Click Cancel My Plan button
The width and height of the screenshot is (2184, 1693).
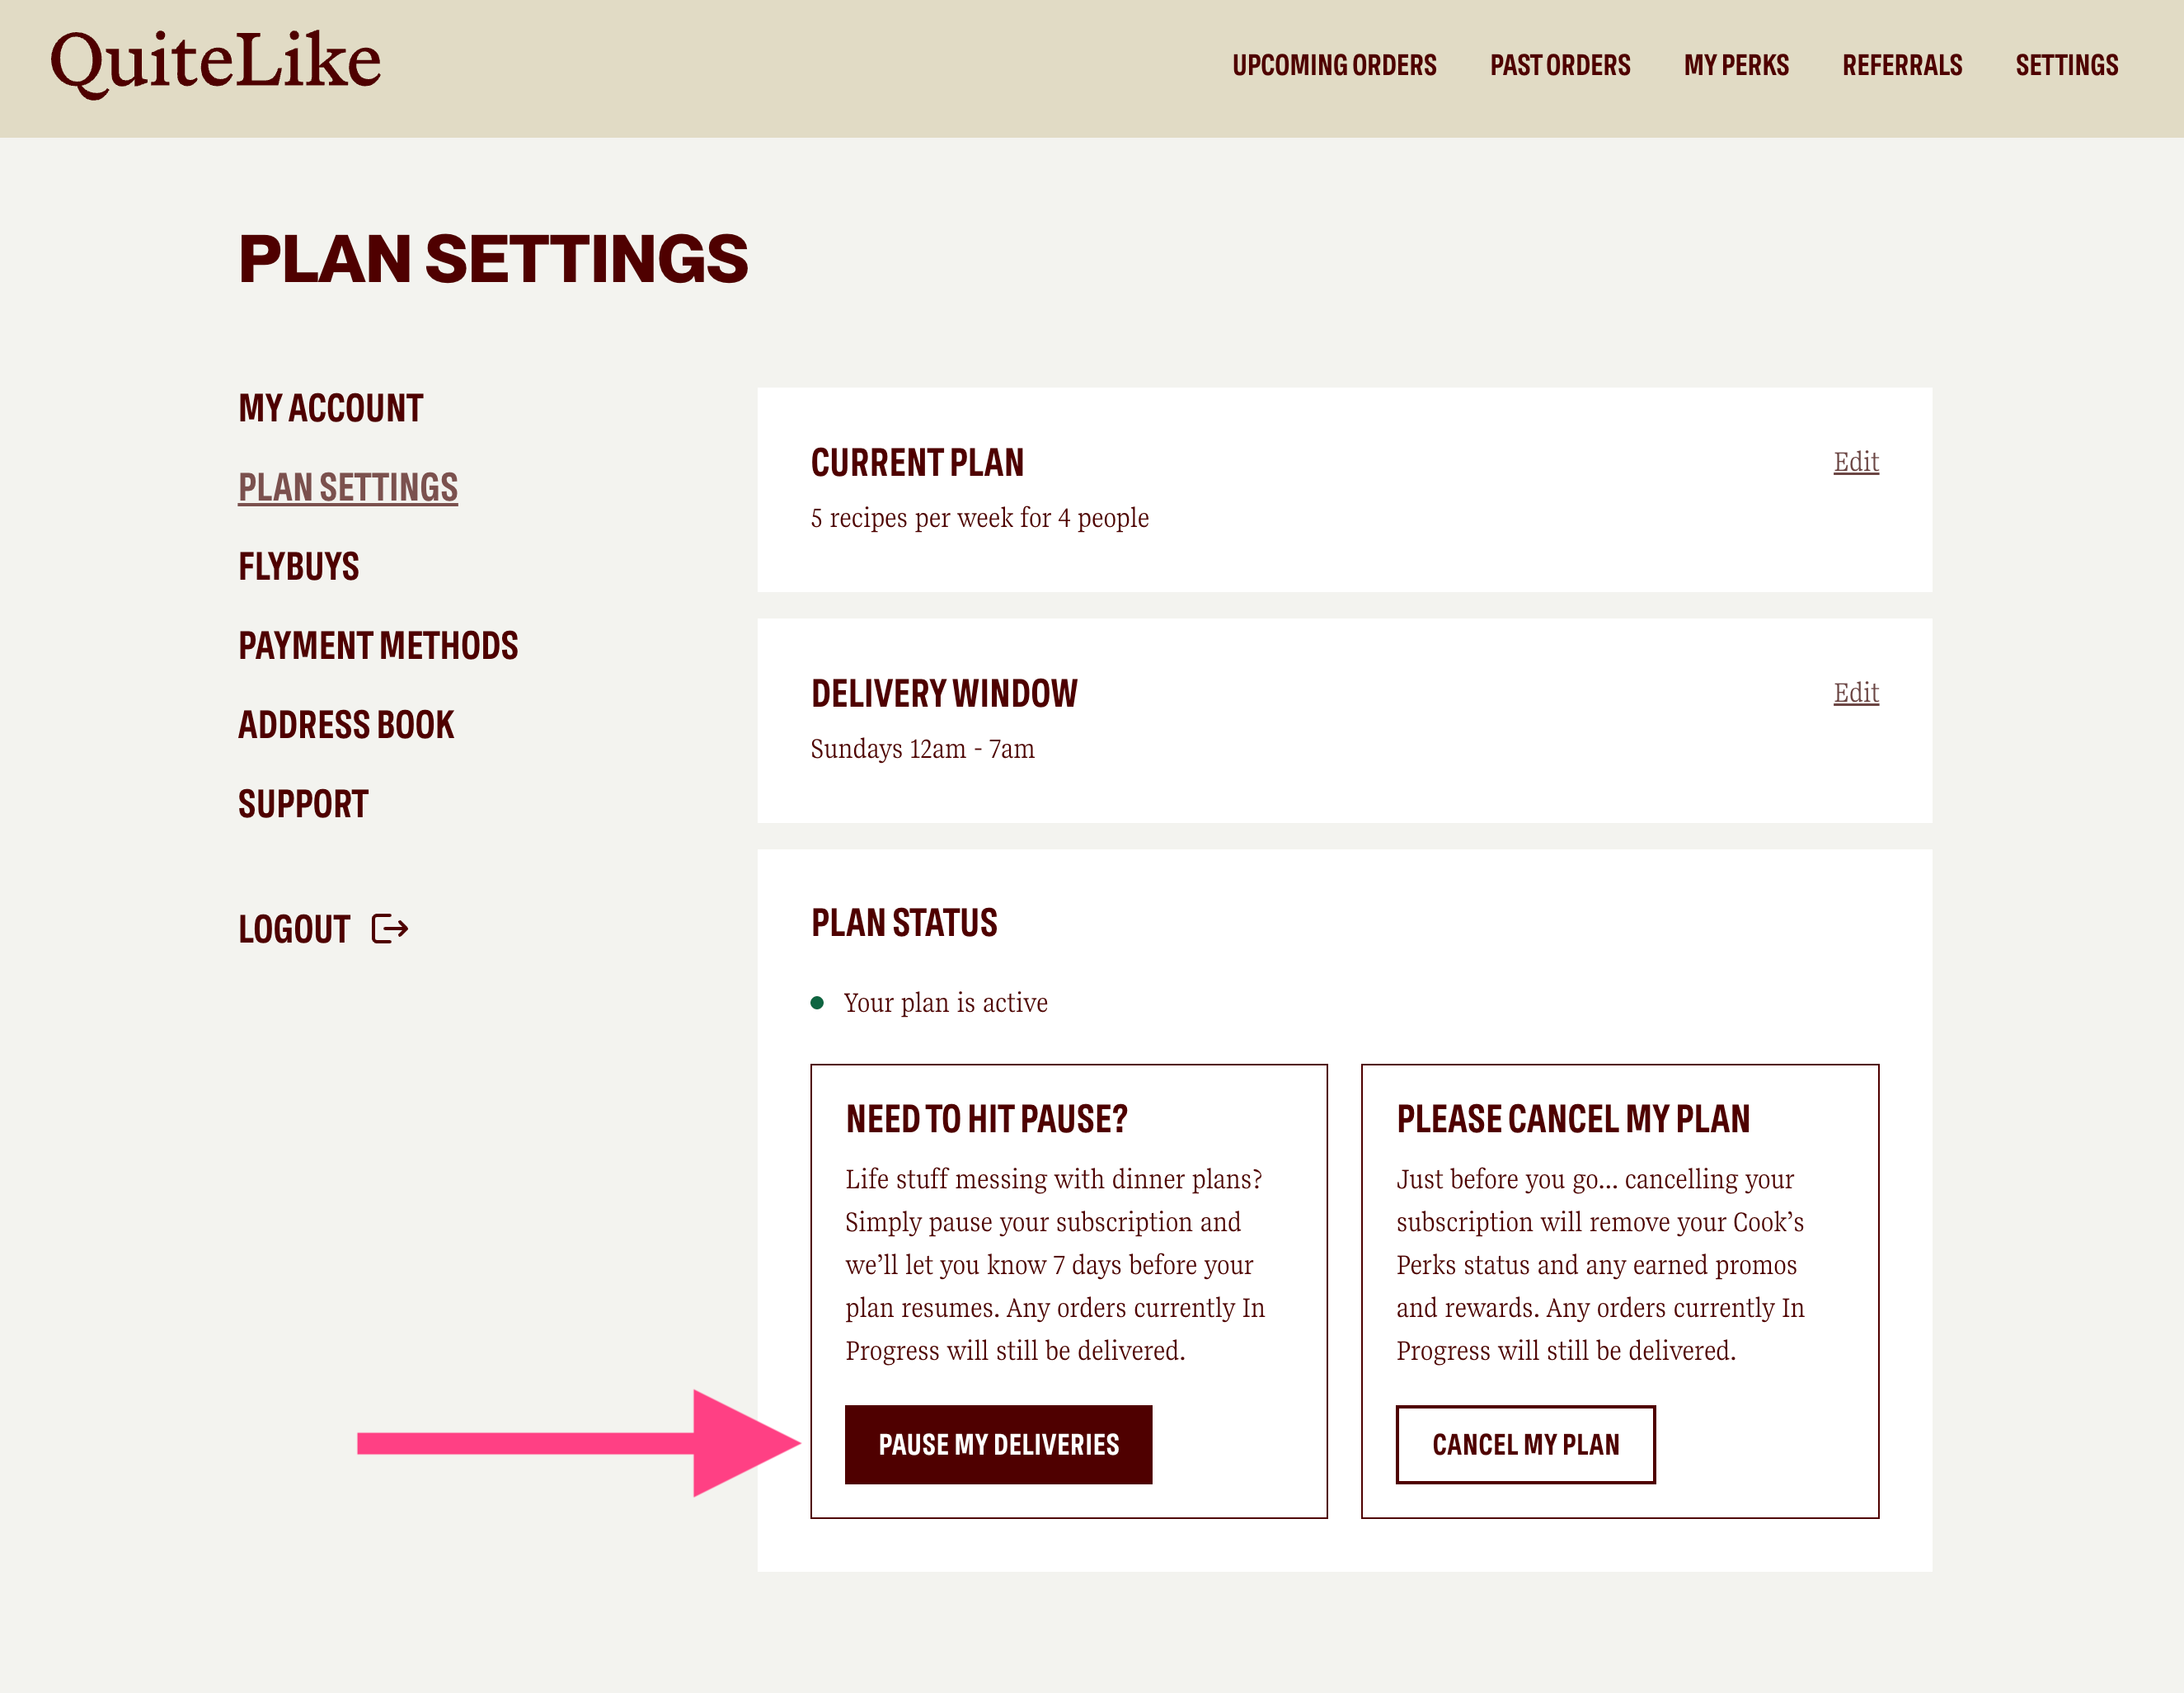pyautogui.click(x=1525, y=1444)
